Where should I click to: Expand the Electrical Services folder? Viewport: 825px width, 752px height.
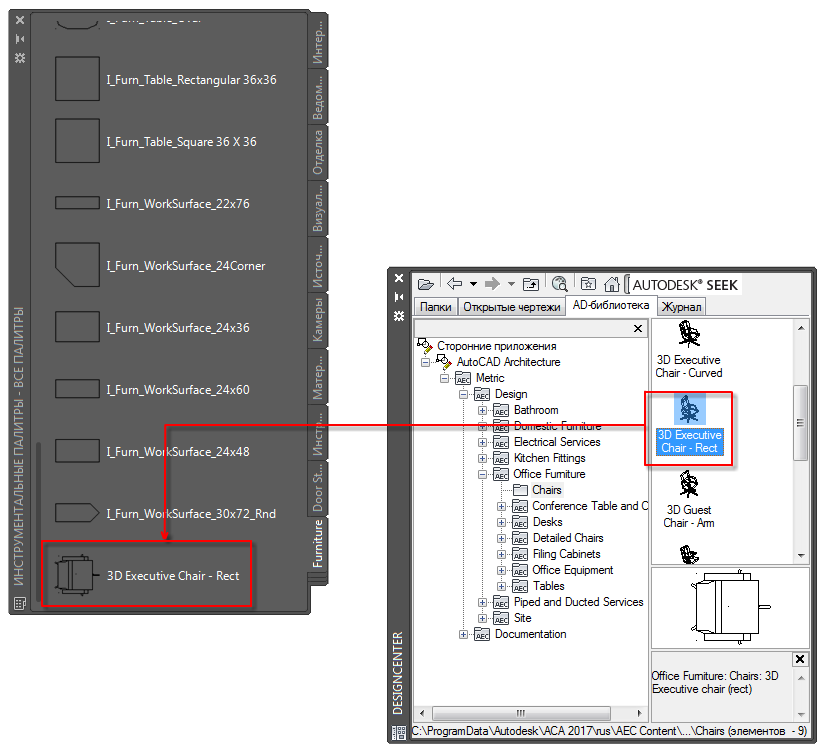pyautogui.click(x=482, y=442)
